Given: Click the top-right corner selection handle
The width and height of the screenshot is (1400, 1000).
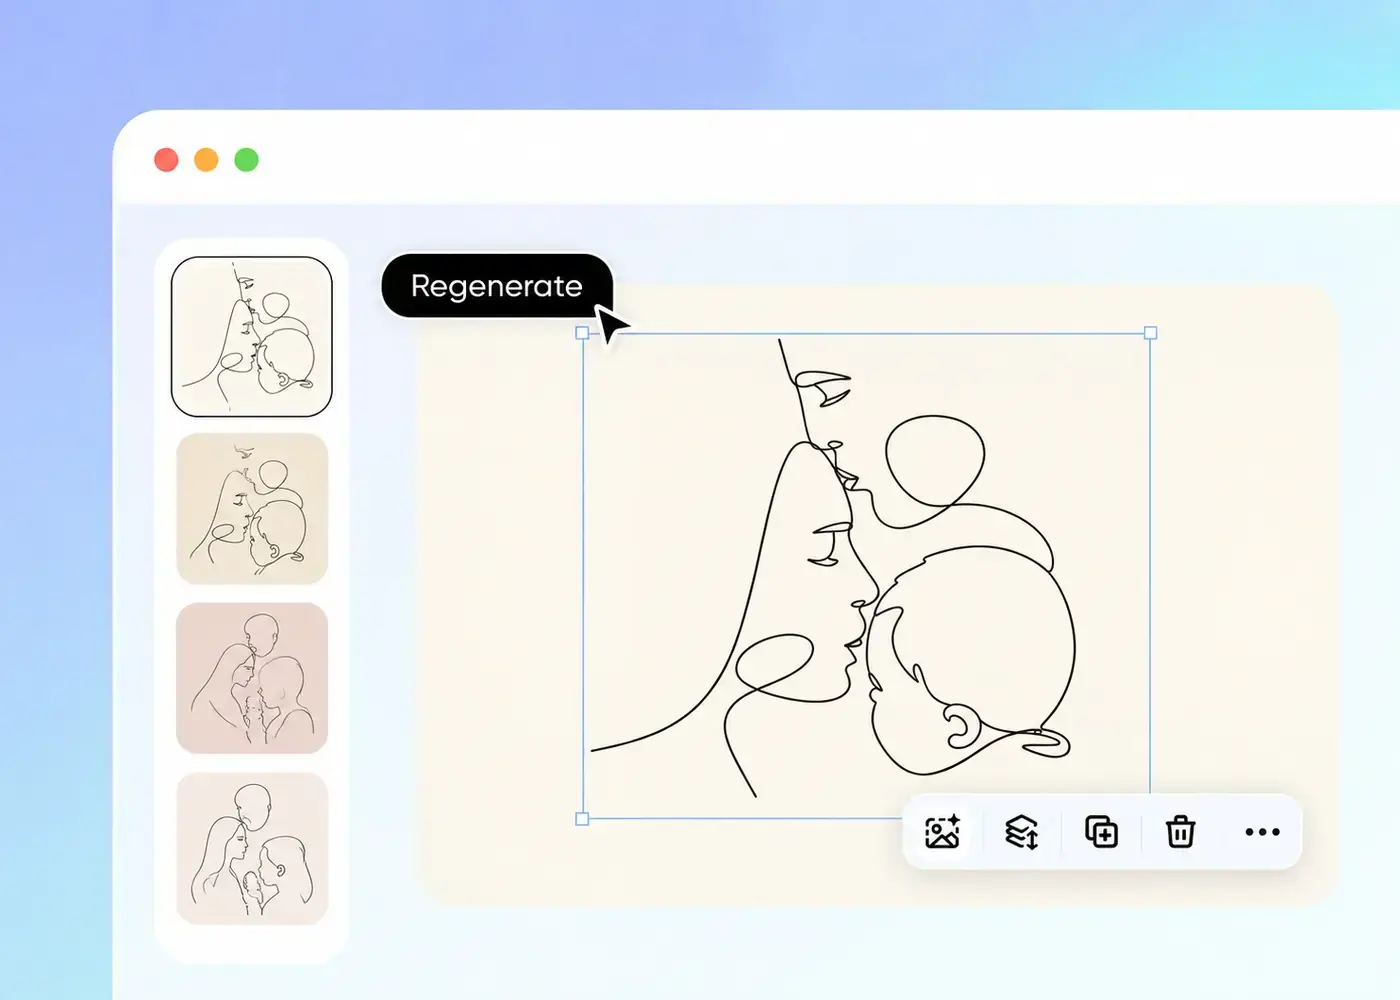Looking at the screenshot, I should pos(1150,333).
